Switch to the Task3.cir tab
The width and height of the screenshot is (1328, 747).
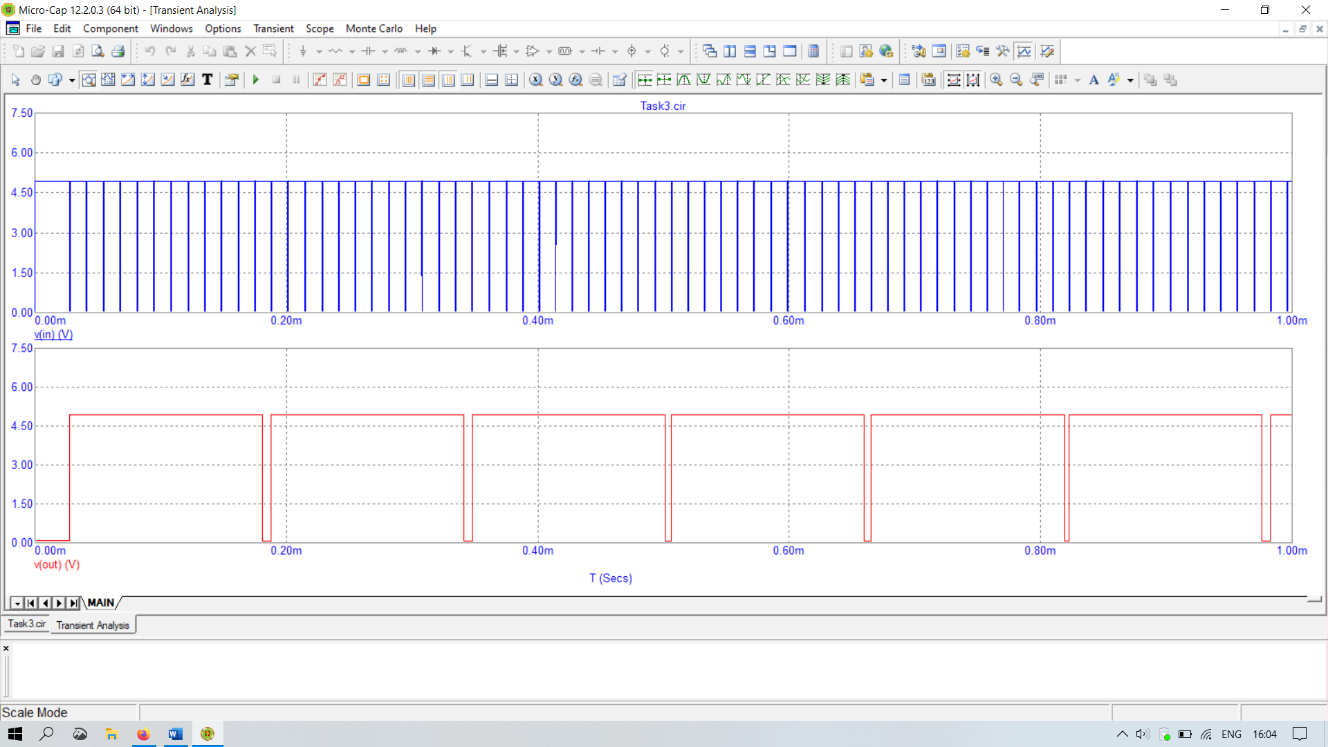tap(27, 623)
